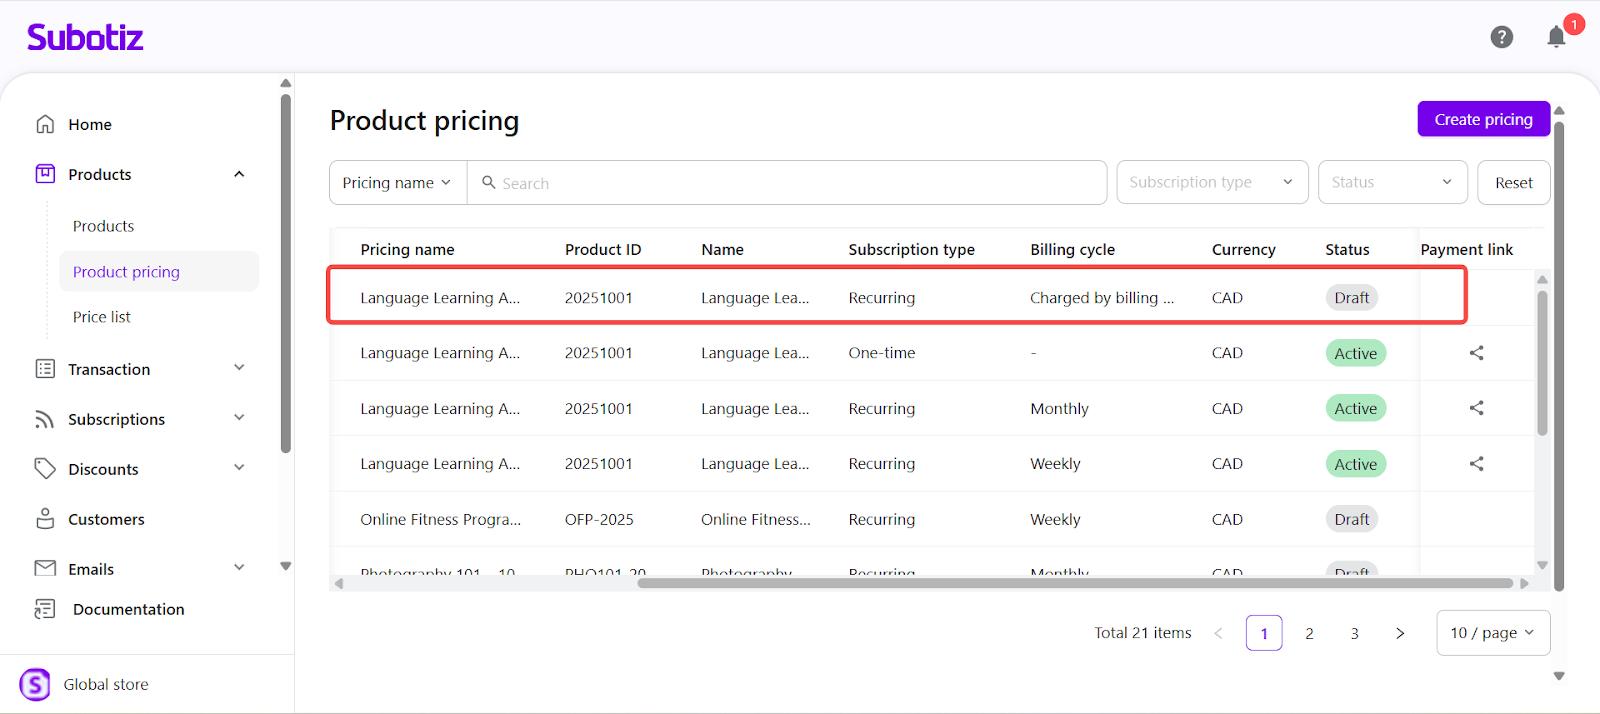Open the notifications bell icon
Viewport: 1600px width, 714px height.
click(x=1556, y=37)
